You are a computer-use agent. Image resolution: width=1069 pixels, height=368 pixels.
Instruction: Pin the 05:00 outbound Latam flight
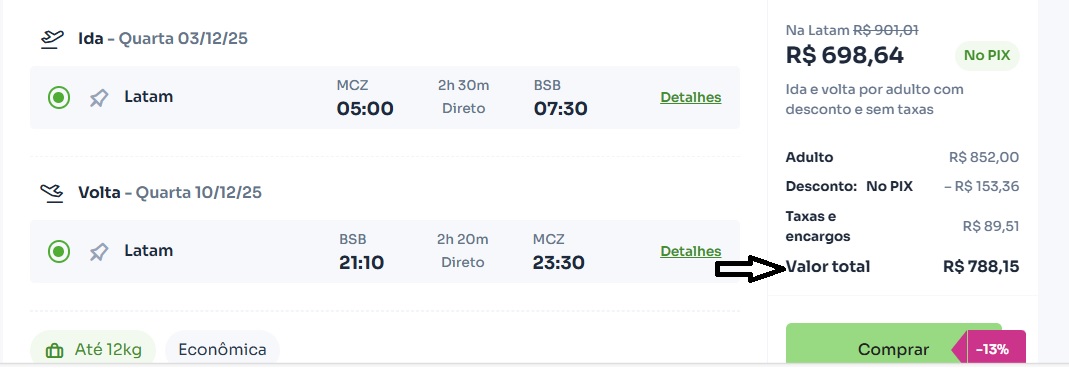click(99, 98)
